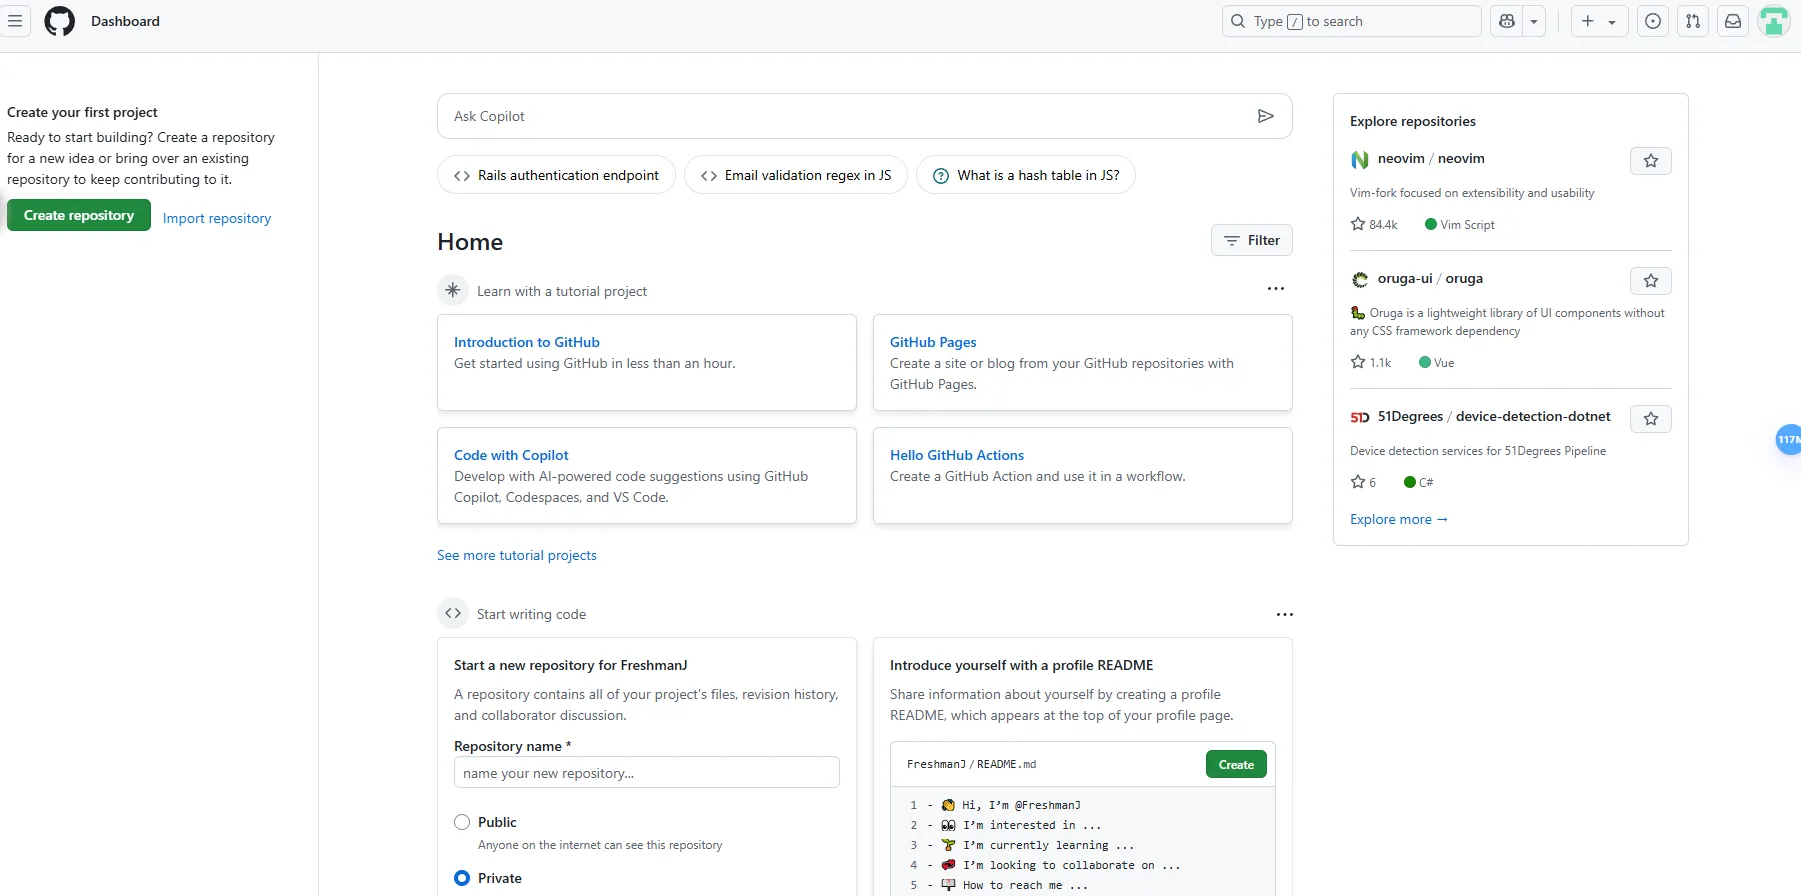Viewport: 1801px width, 896px height.
Task: Star the 51Degrees device-detection-dotnet repository
Action: [1651, 419]
